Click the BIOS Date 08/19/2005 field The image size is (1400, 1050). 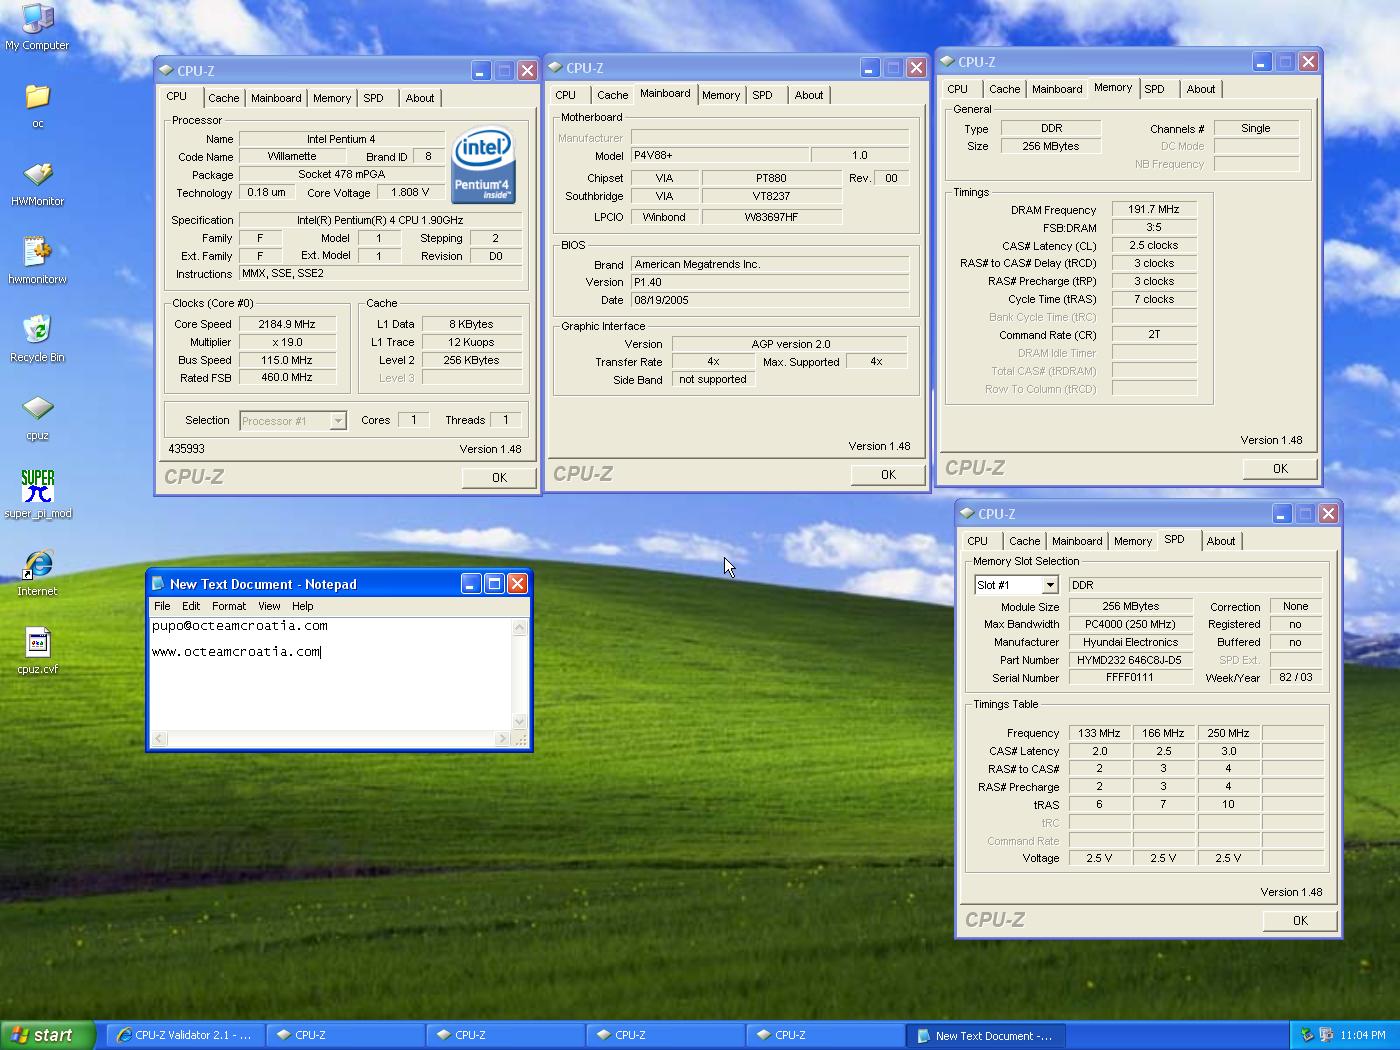coord(770,300)
